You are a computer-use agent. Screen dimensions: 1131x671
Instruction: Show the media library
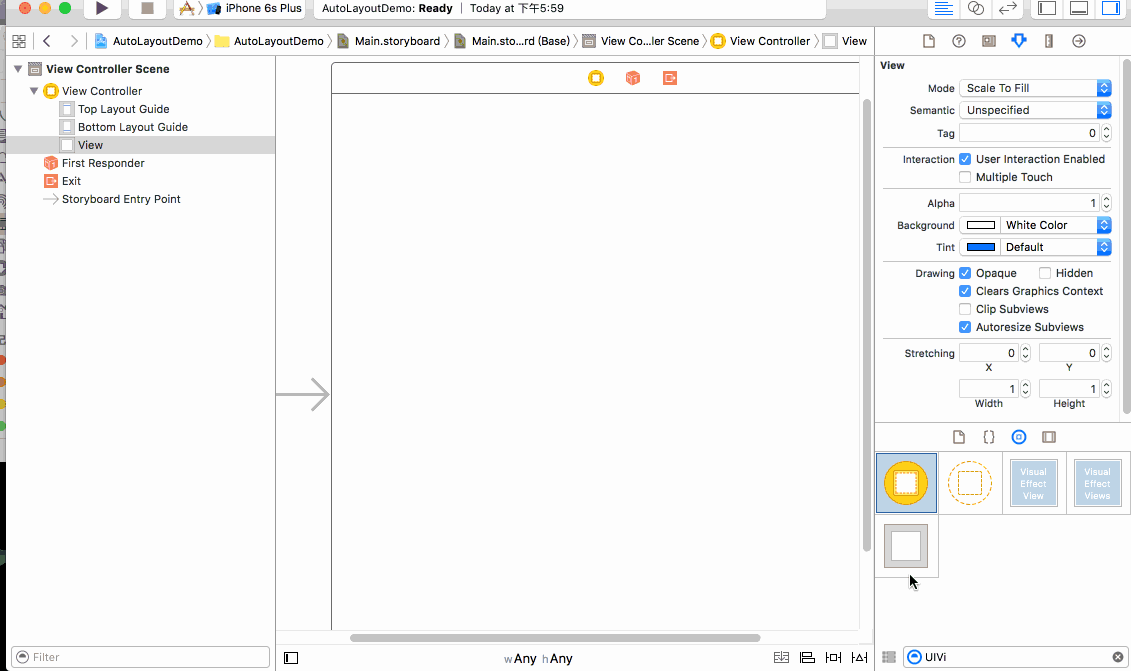pos(1049,437)
